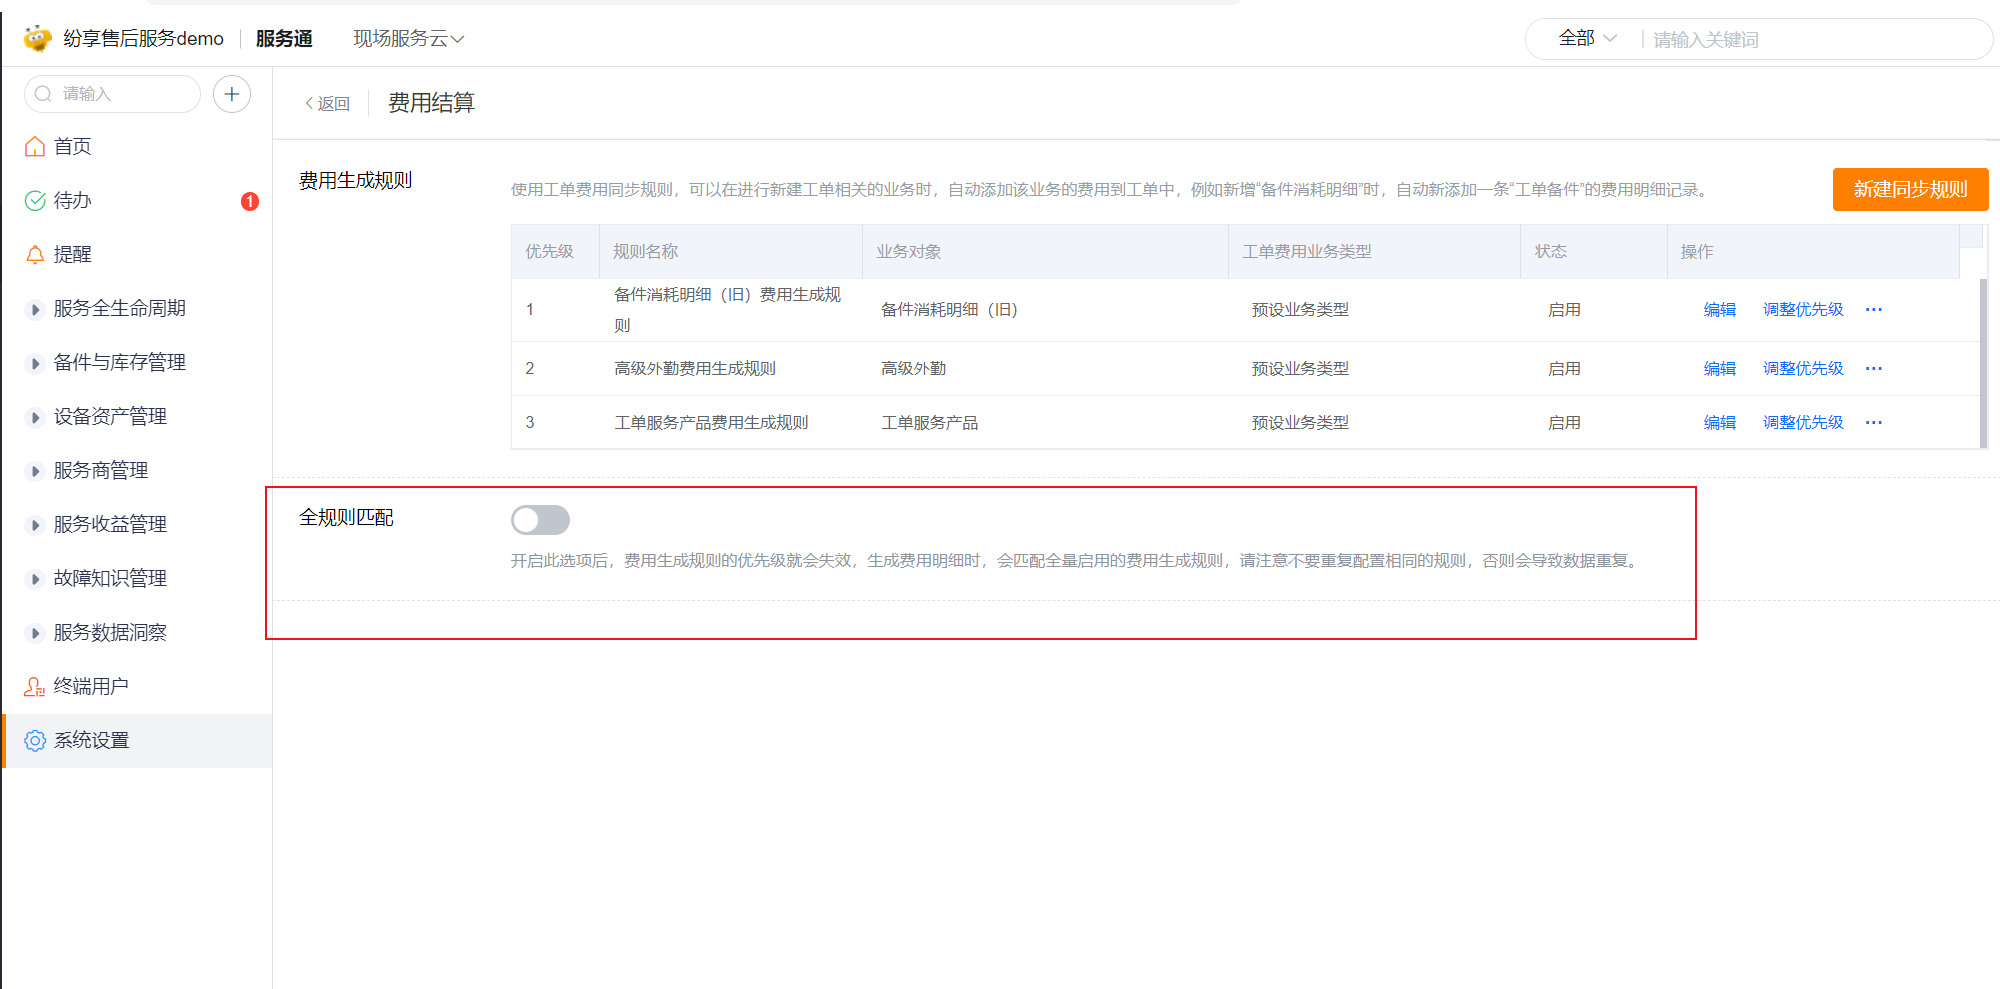The height and width of the screenshot is (989, 2000).
Task: Open more actions for 高级外勤费用生成规则
Action: 1874,368
